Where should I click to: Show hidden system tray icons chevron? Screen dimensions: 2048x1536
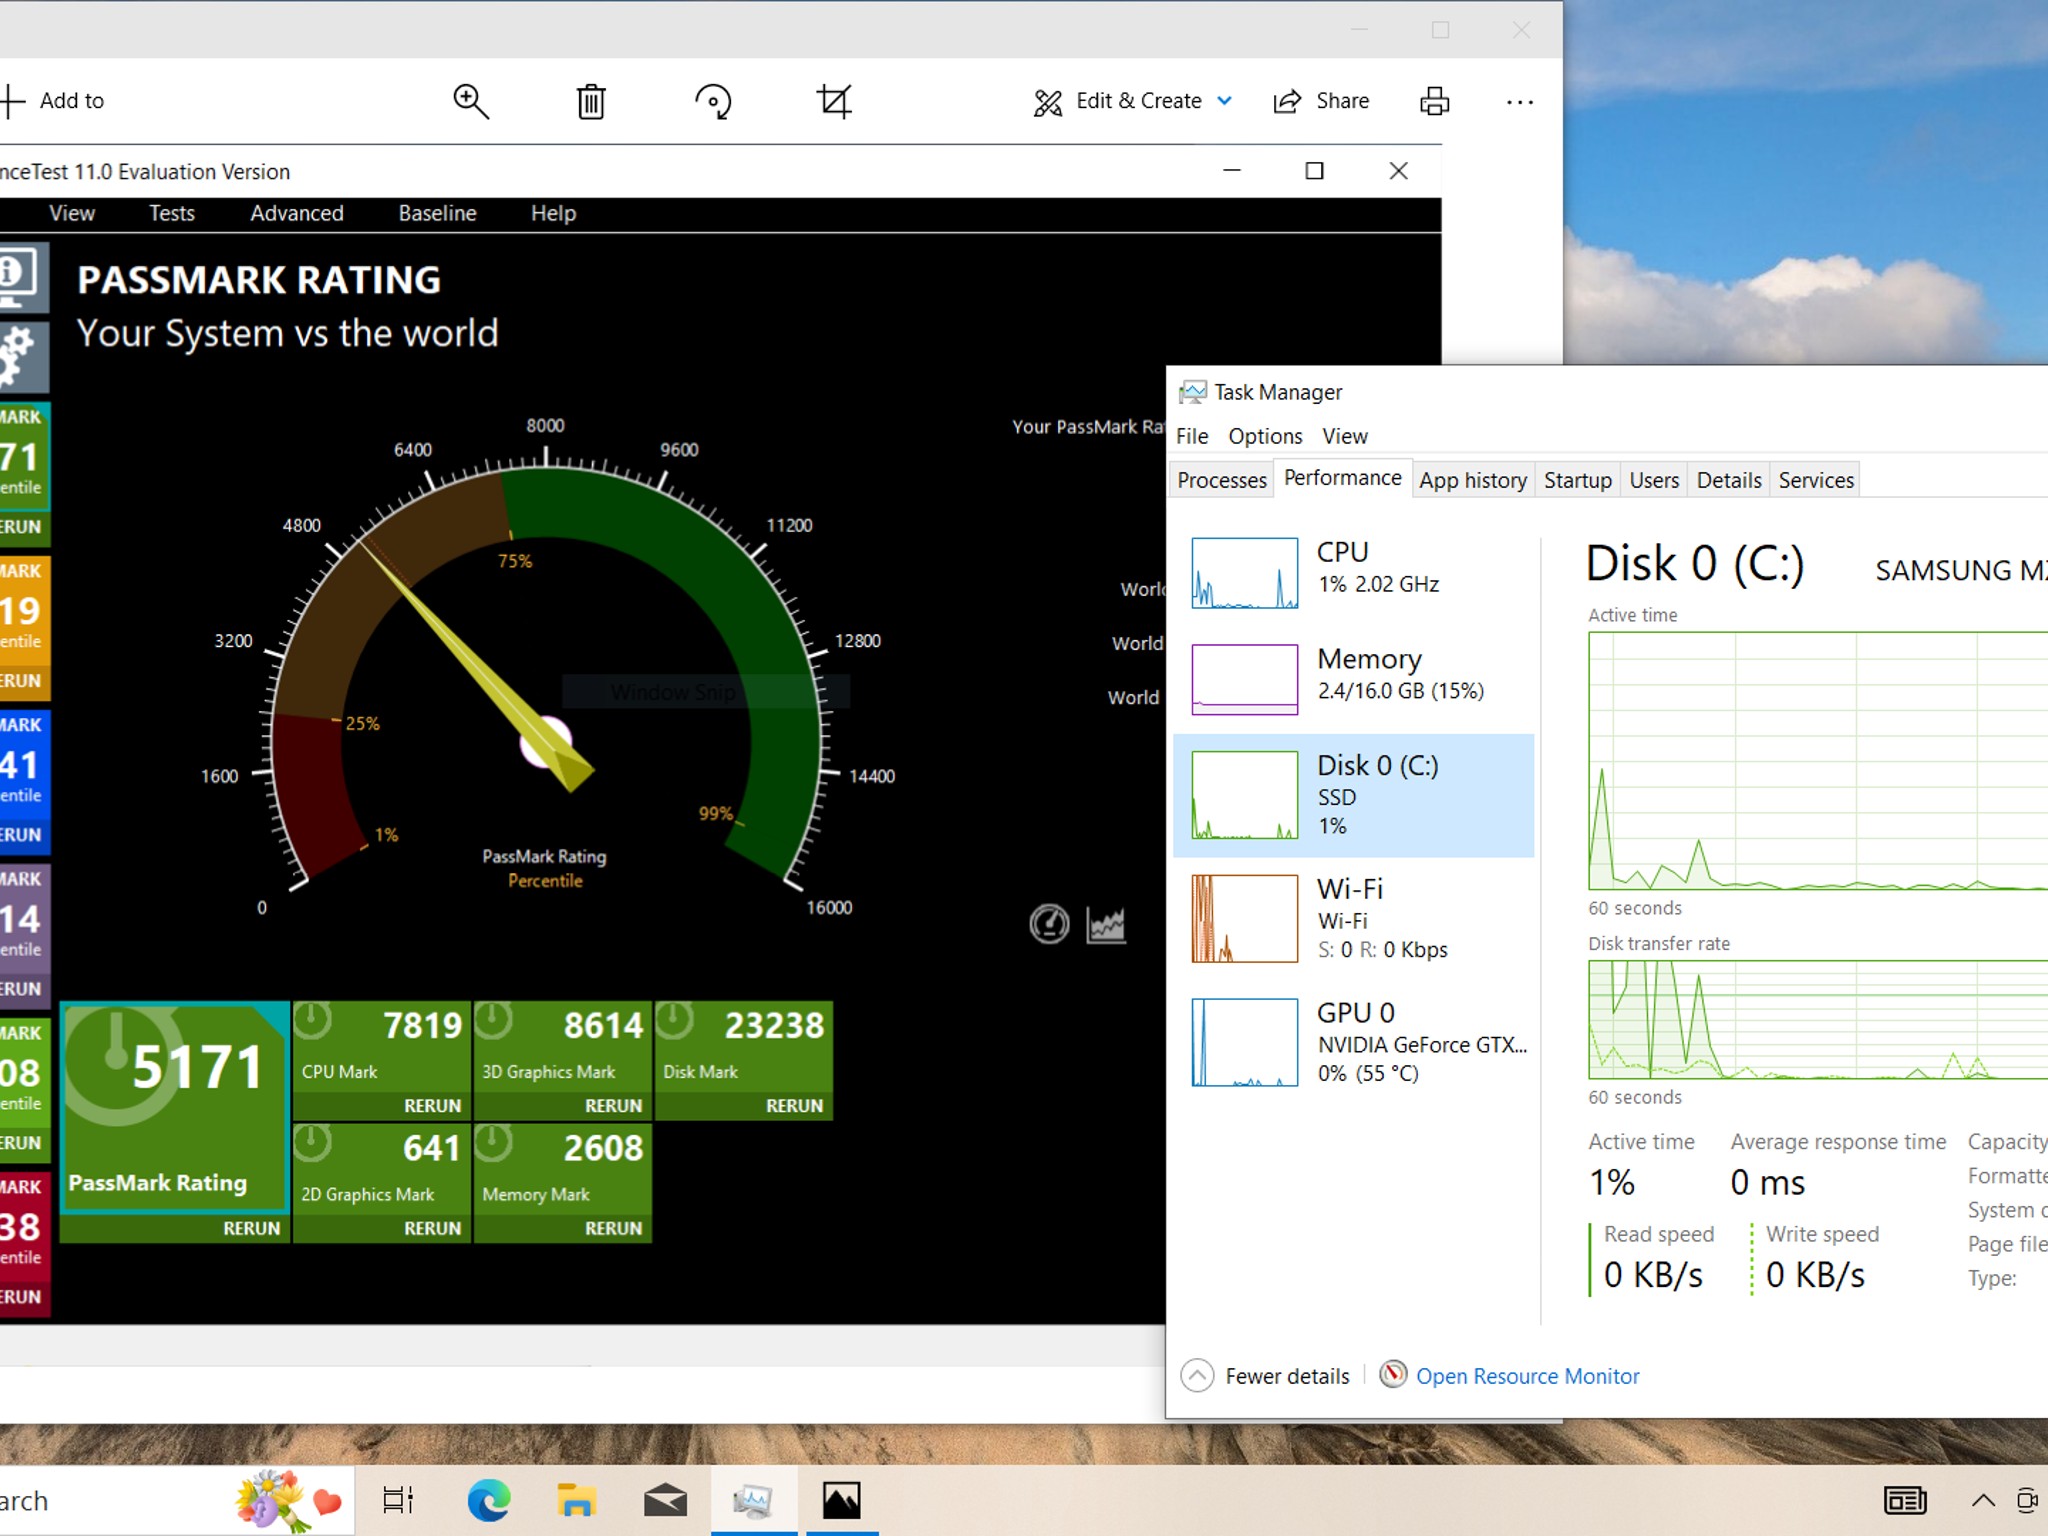(x=1983, y=1500)
